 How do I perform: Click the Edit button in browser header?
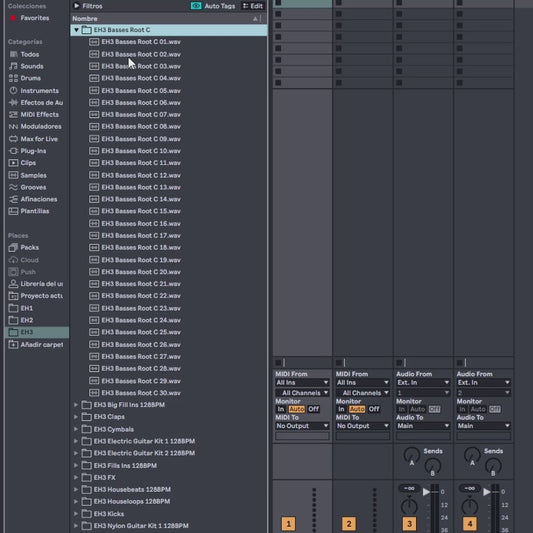(x=253, y=6)
